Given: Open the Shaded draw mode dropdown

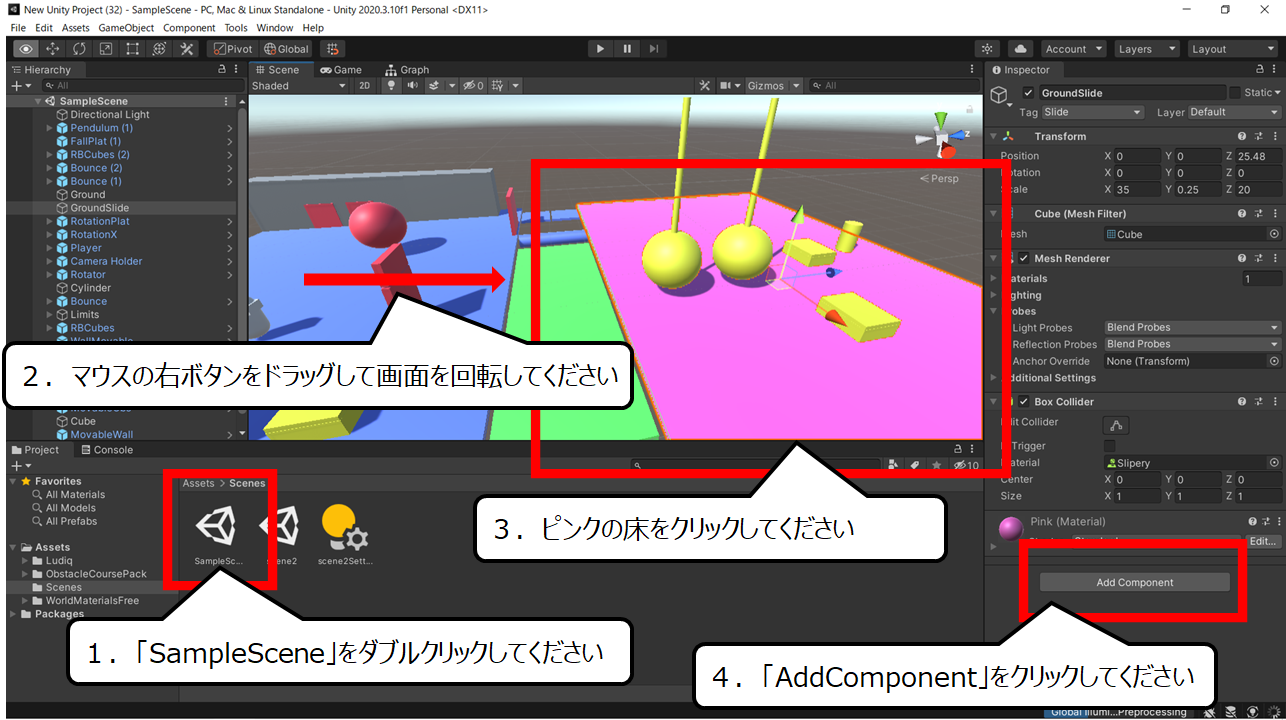Looking at the screenshot, I should (298, 86).
